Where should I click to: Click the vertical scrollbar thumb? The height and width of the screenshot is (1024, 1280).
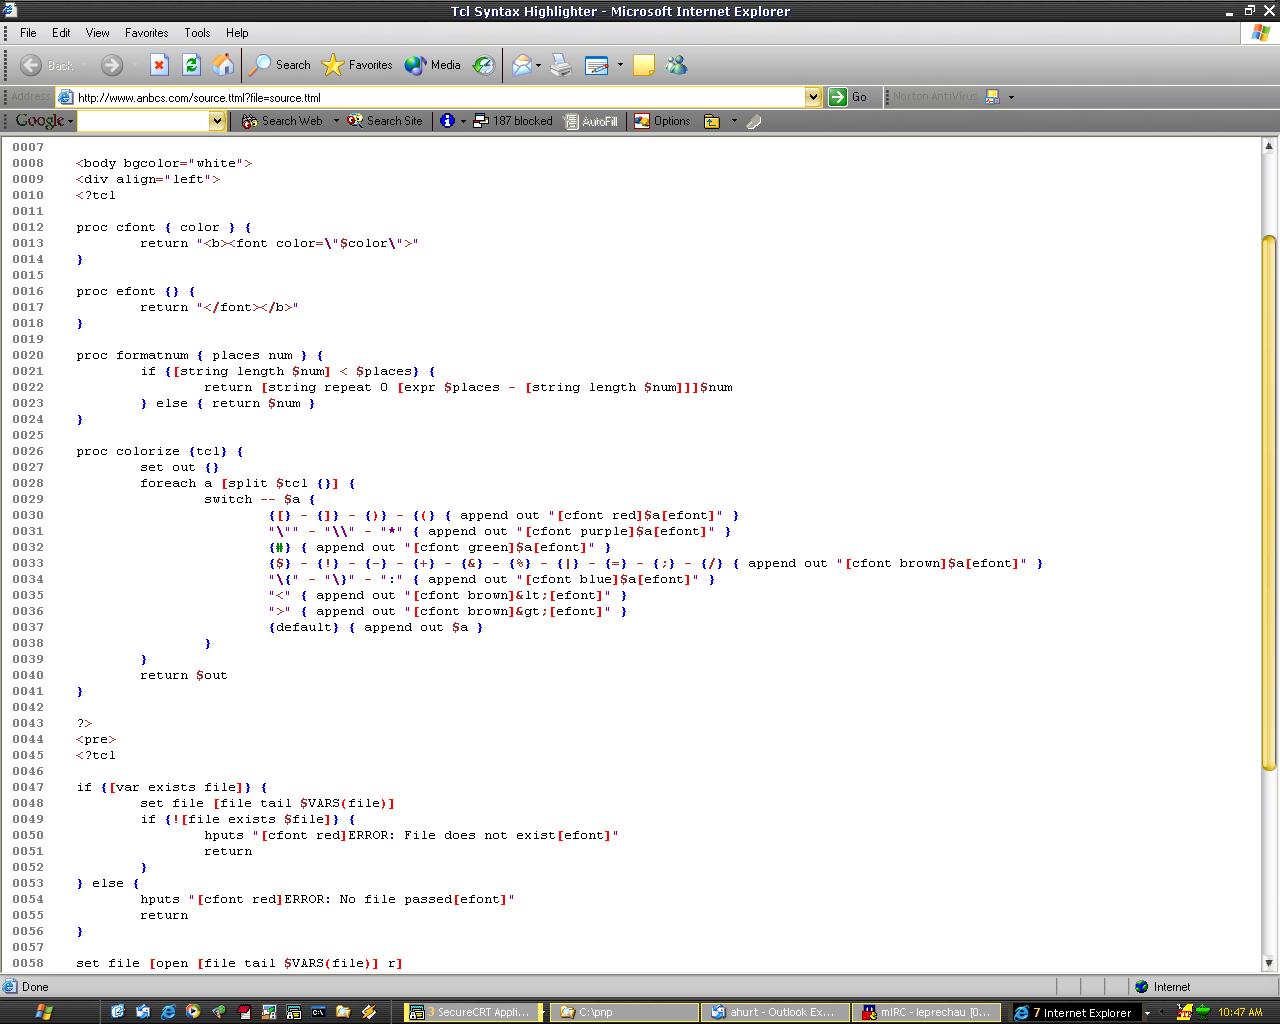click(x=1269, y=503)
